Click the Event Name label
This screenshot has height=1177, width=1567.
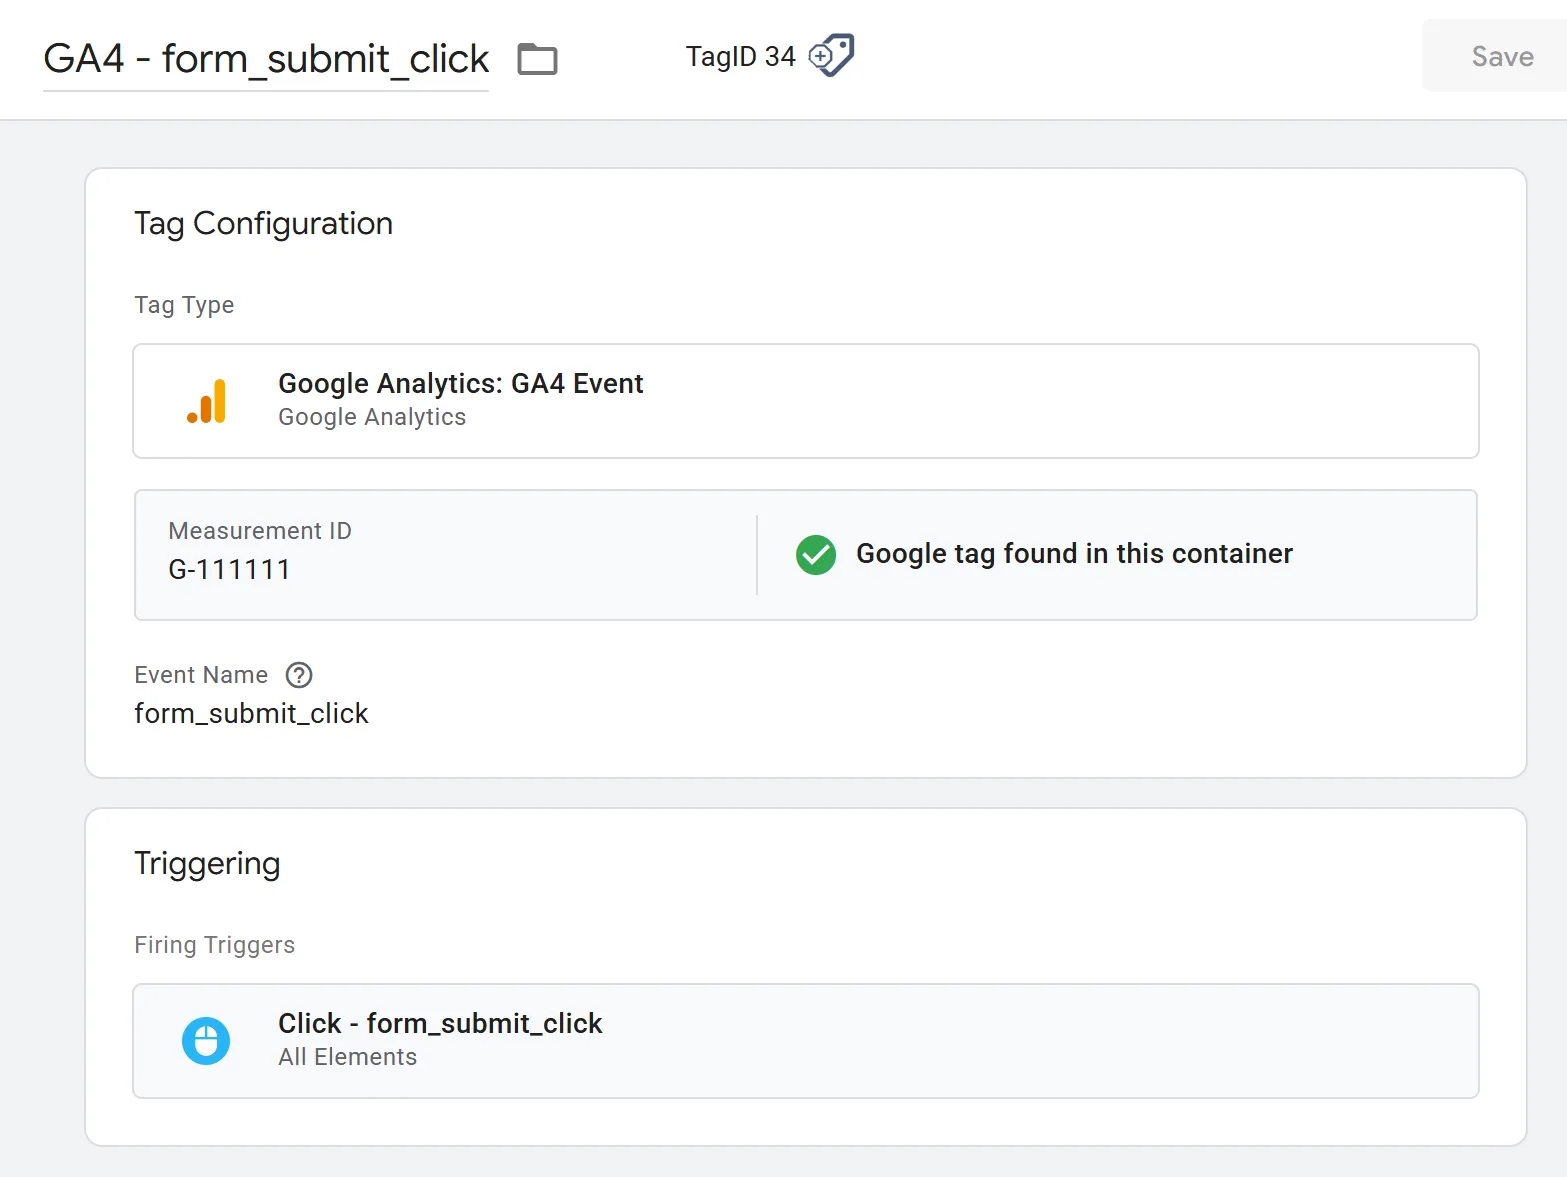(x=201, y=675)
